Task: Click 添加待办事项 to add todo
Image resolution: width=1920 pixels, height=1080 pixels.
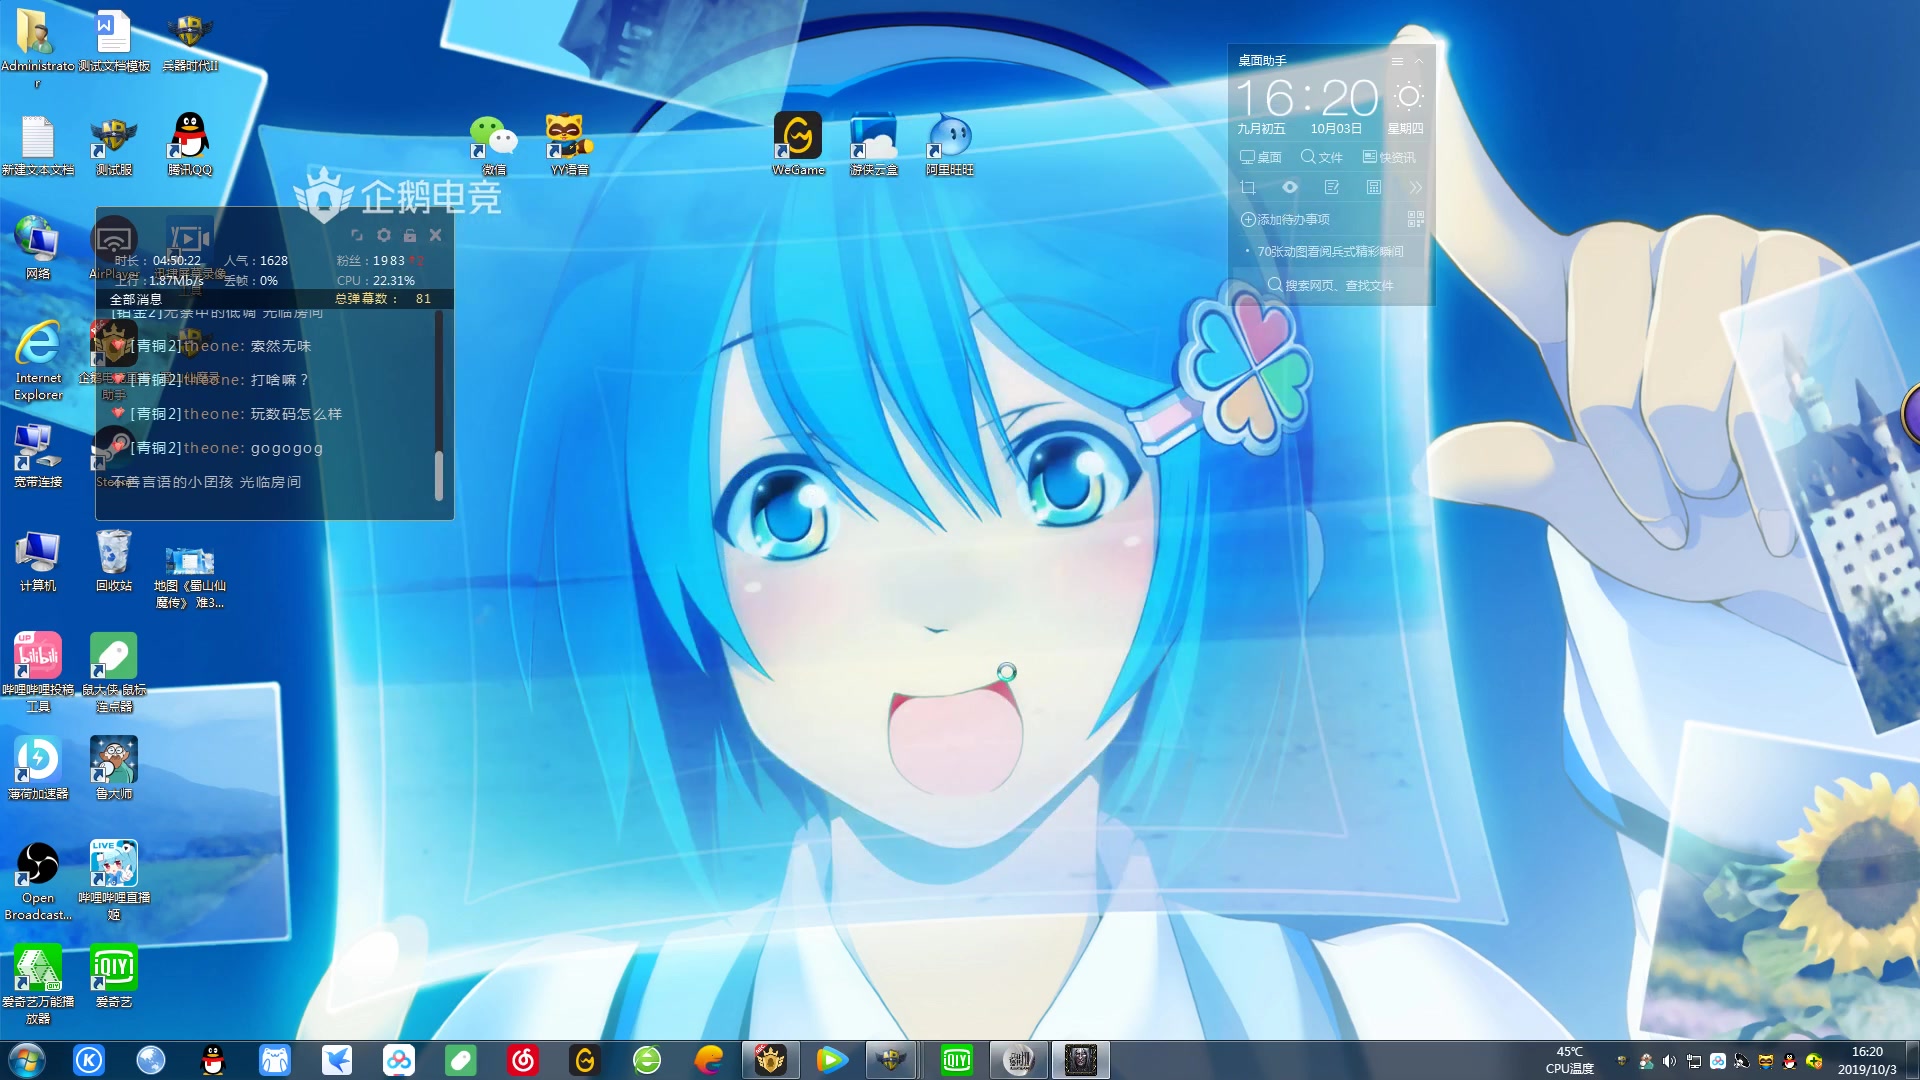Action: [1286, 219]
